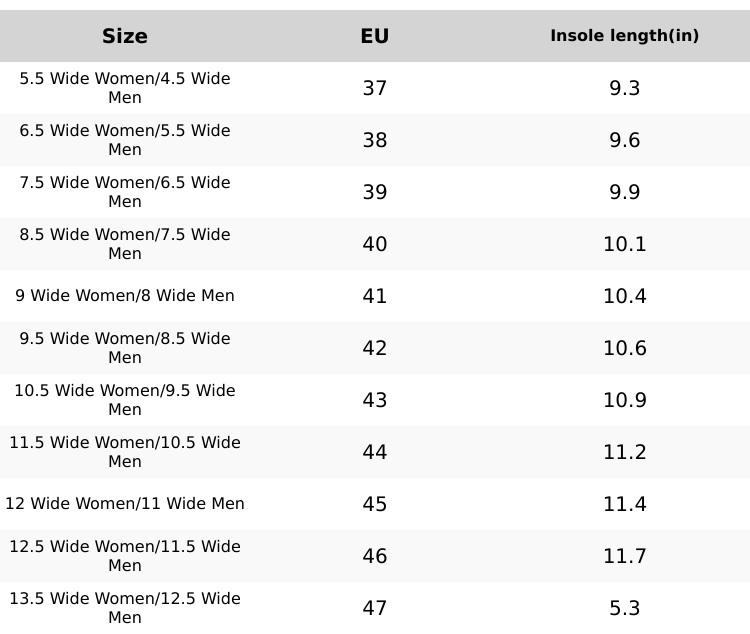
Task: Select the EU 42 cell
Action: coord(375,348)
